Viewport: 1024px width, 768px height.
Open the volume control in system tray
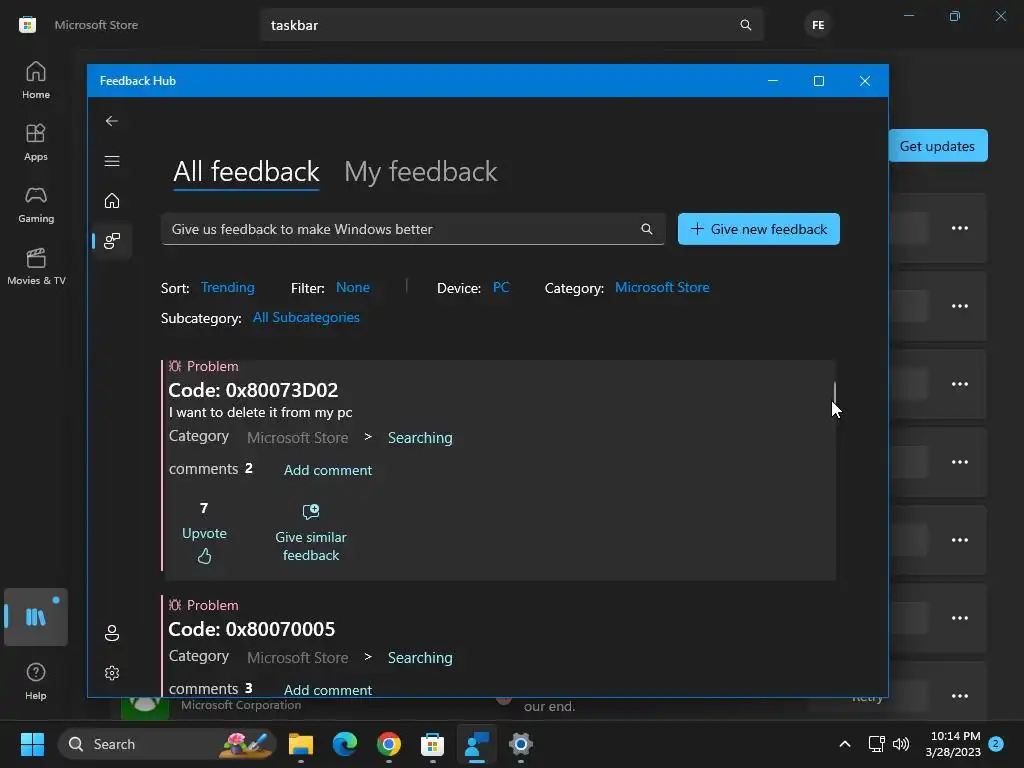(x=901, y=744)
